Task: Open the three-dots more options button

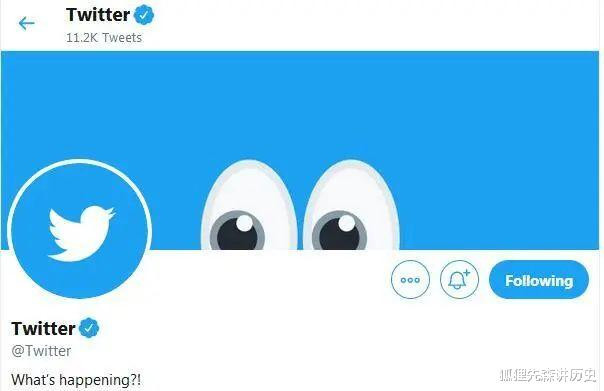Action: (x=410, y=280)
